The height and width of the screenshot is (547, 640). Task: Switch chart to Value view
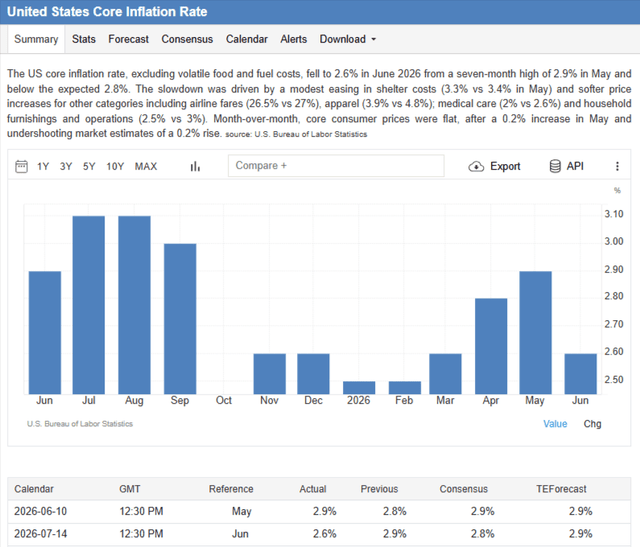pos(555,424)
